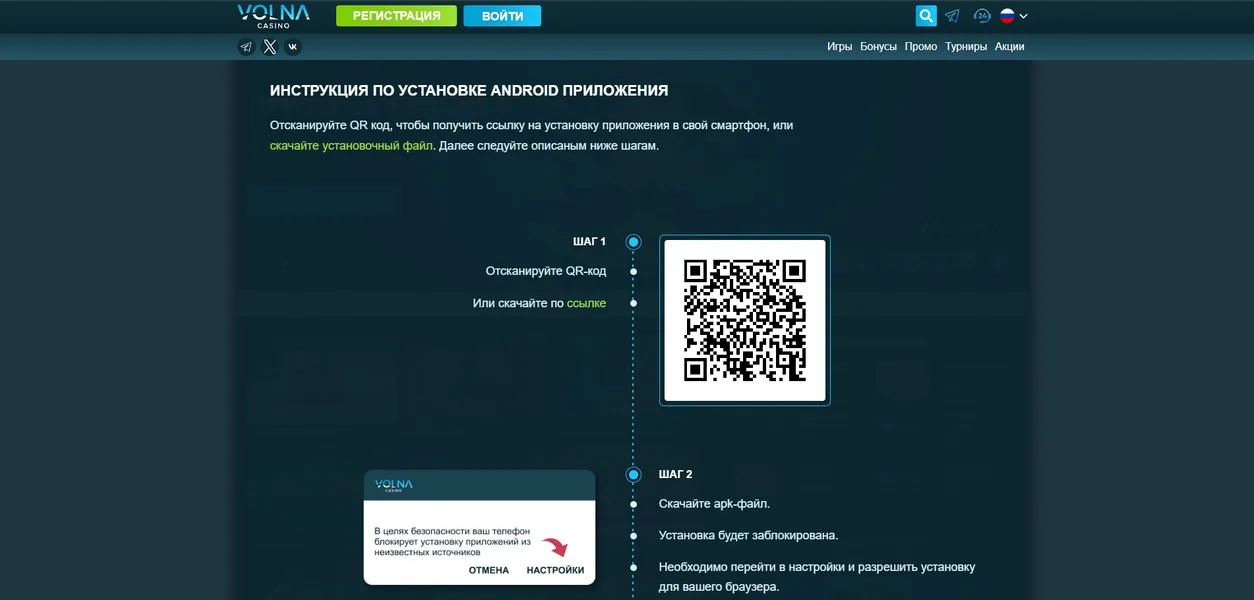This screenshot has height=600, width=1254.
Task: Expand the language dropdown chevron
Action: (1024, 16)
